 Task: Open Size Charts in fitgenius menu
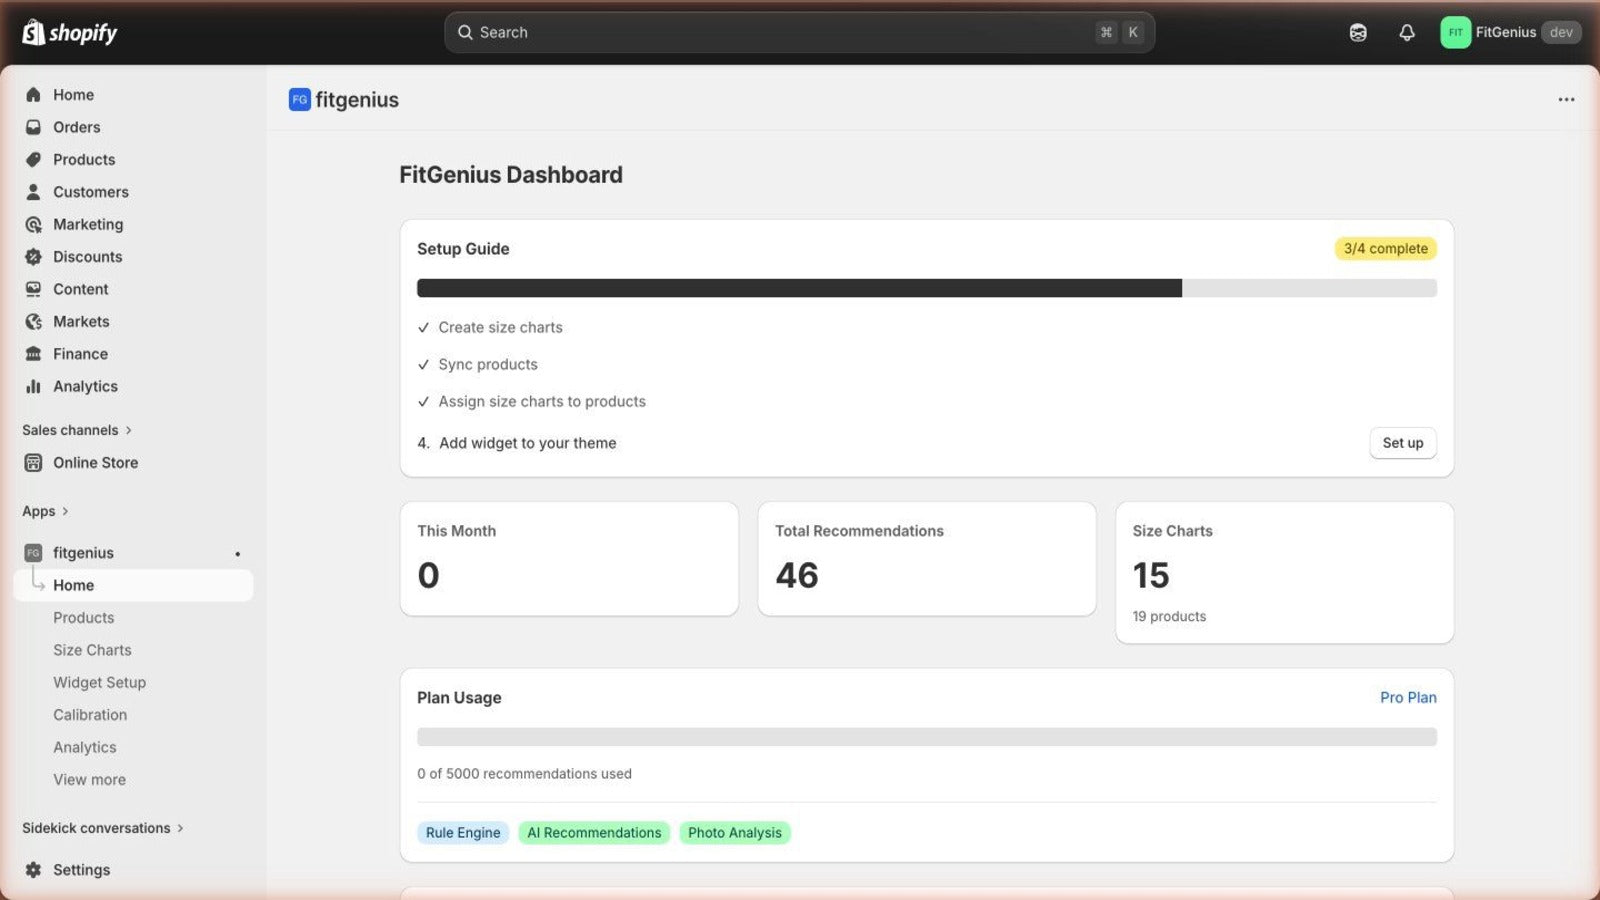click(x=92, y=650)
